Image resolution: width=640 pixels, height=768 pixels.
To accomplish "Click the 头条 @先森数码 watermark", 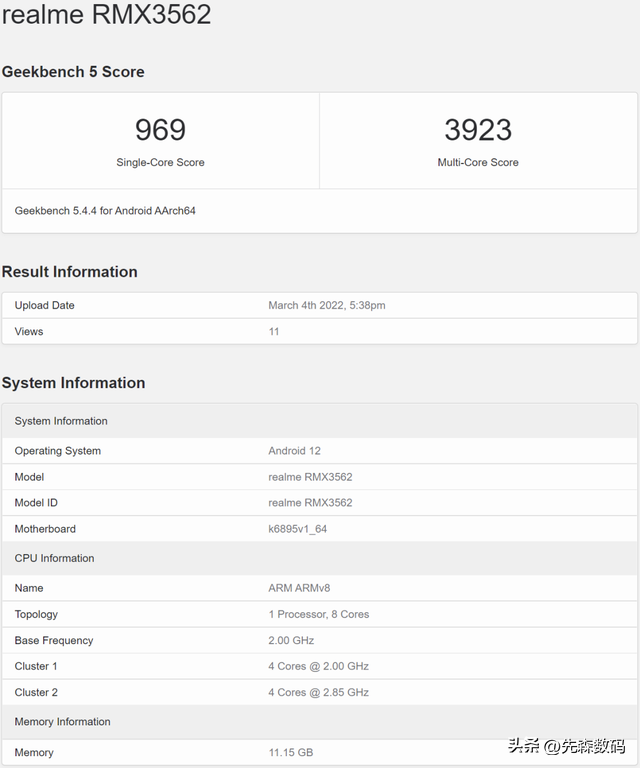I will tap(566, 746).
